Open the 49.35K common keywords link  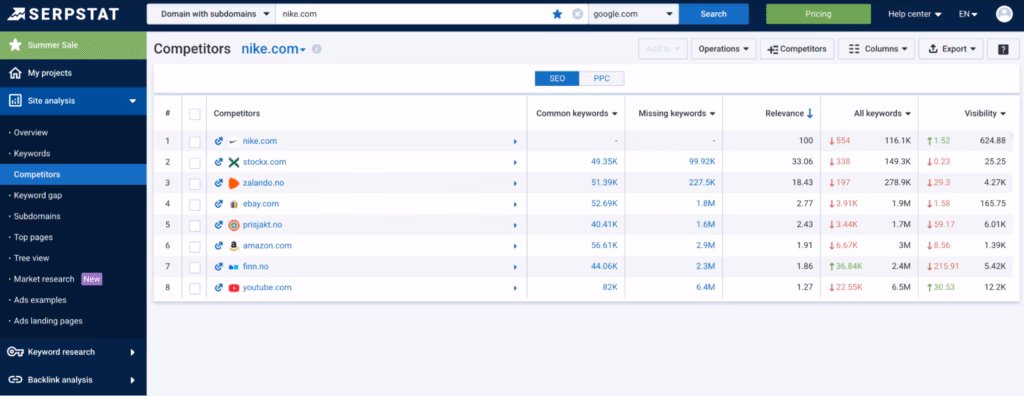coord(604,162)
